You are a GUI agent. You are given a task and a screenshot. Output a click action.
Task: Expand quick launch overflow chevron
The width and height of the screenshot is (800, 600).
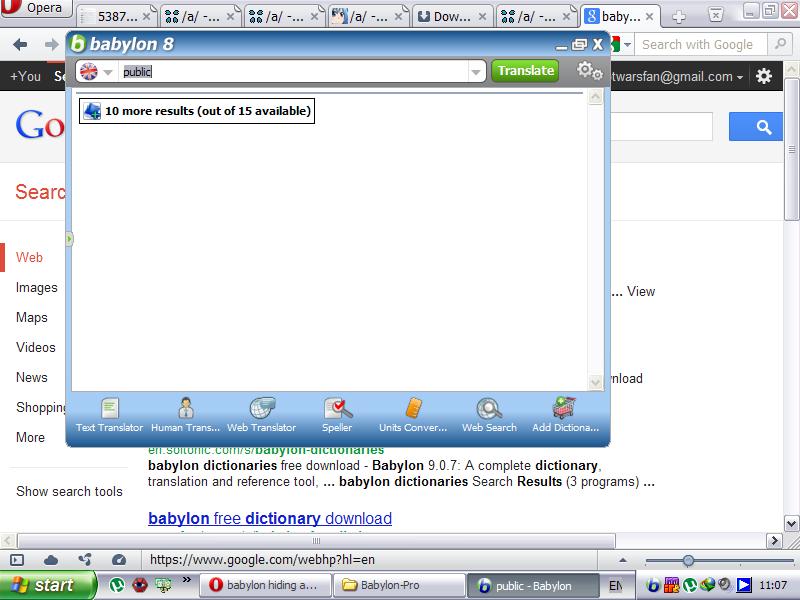[x=186, y=579]
